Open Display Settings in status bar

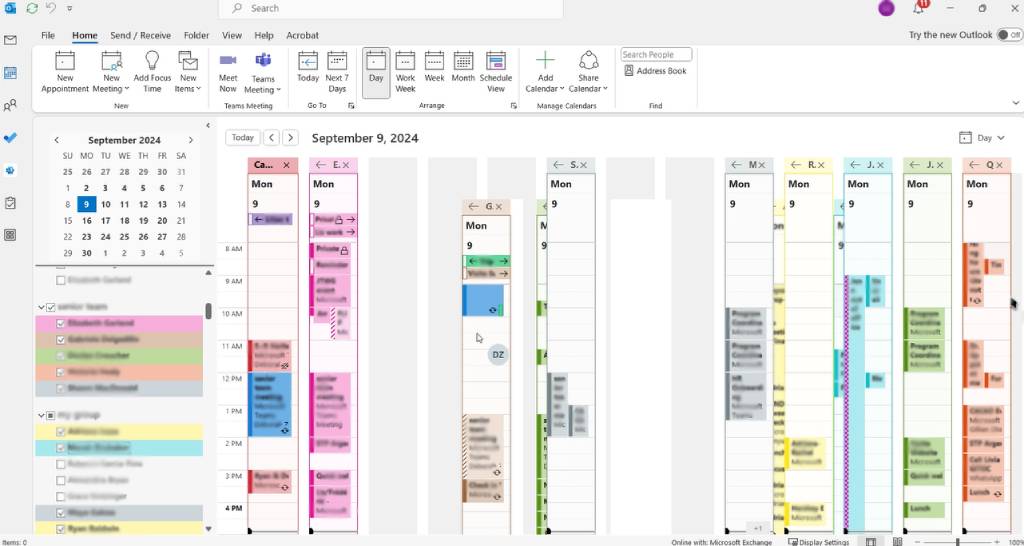pyautogui.click(x=819, y=542)
